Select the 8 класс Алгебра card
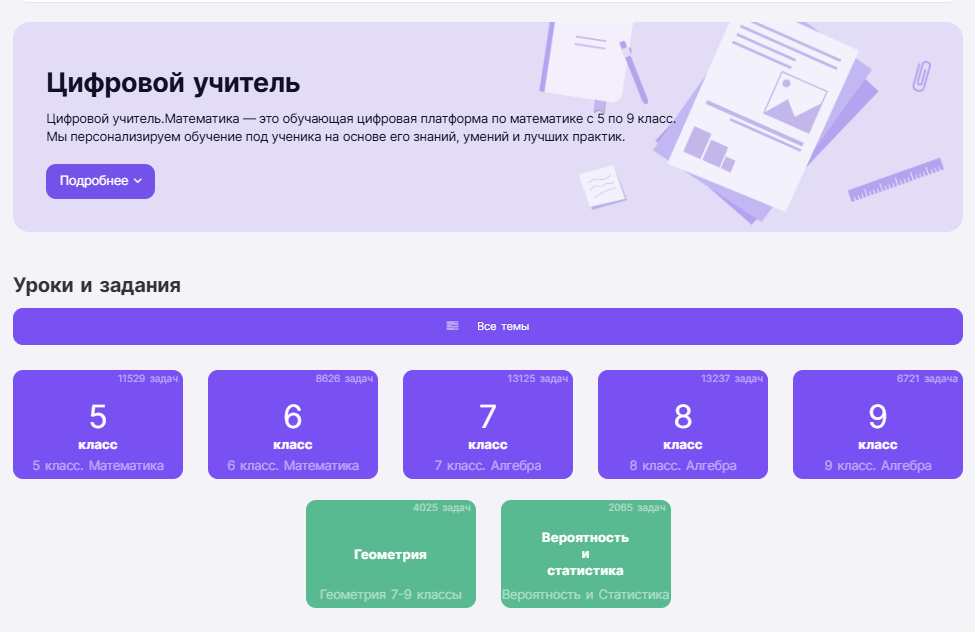975x632 pixels. point(683,424)
